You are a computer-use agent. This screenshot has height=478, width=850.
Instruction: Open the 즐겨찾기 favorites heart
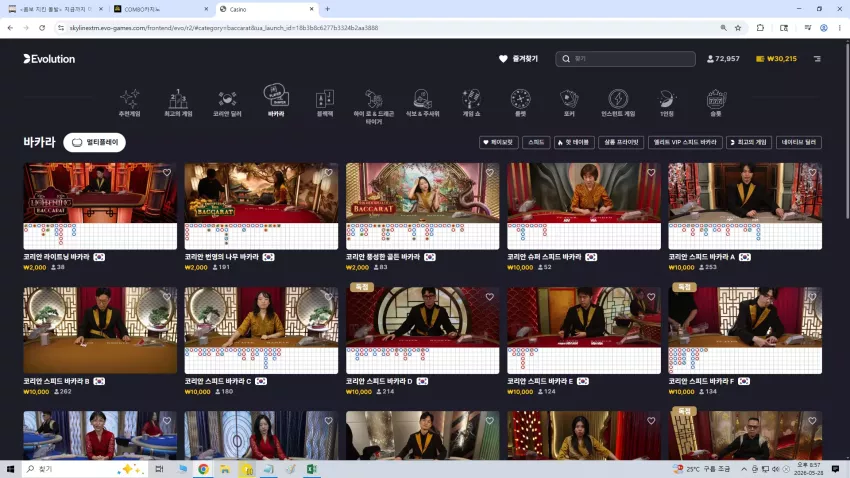point(518,59)
